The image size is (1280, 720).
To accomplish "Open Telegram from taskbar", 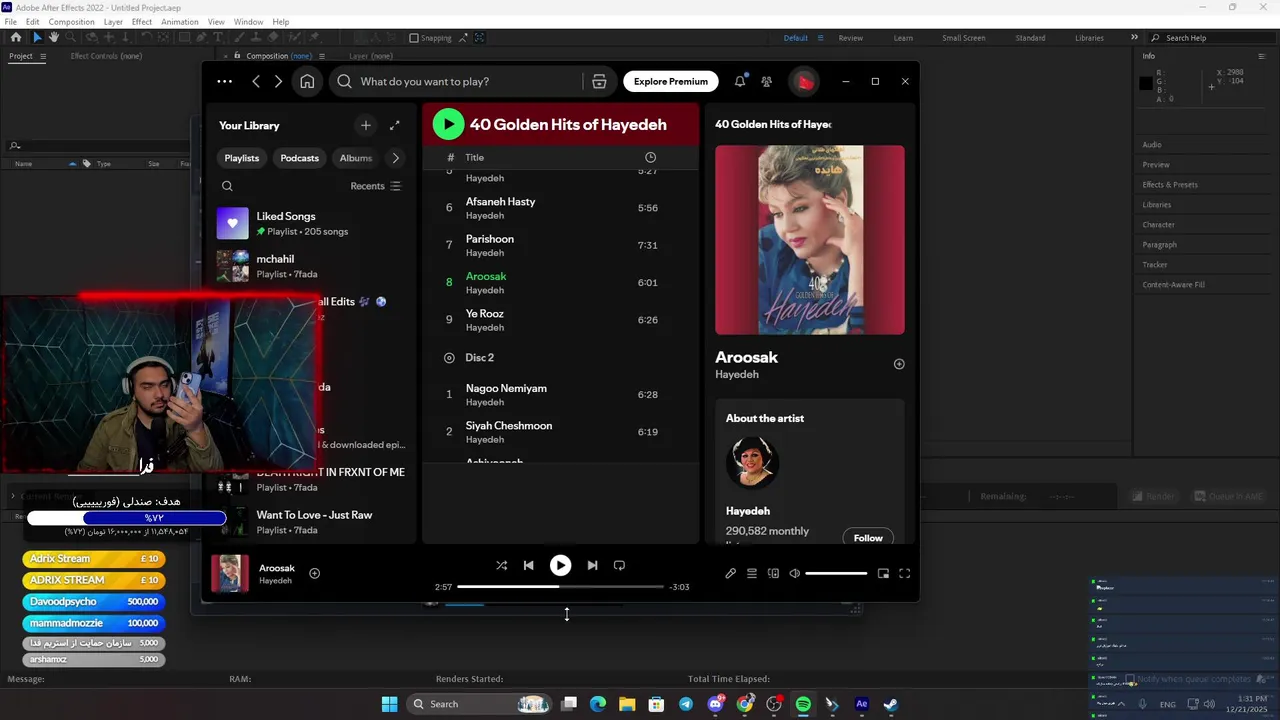I will coord(685,704).
